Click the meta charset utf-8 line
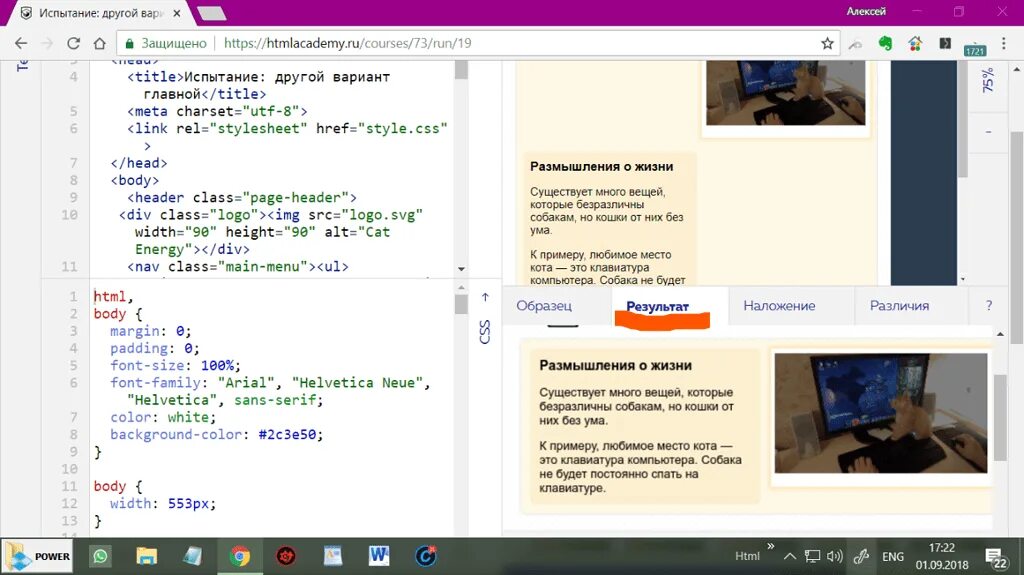1024x575 pixels. click(x=217, y=111)
